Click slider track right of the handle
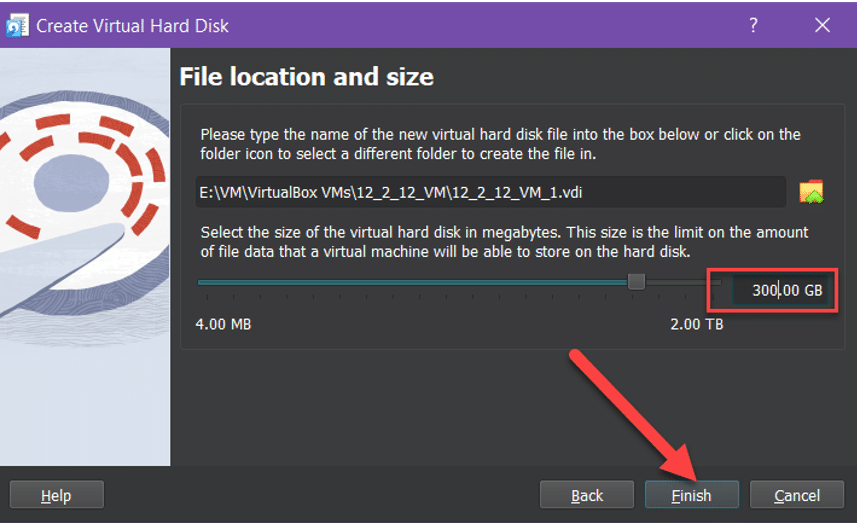 (x=680, y=283)
